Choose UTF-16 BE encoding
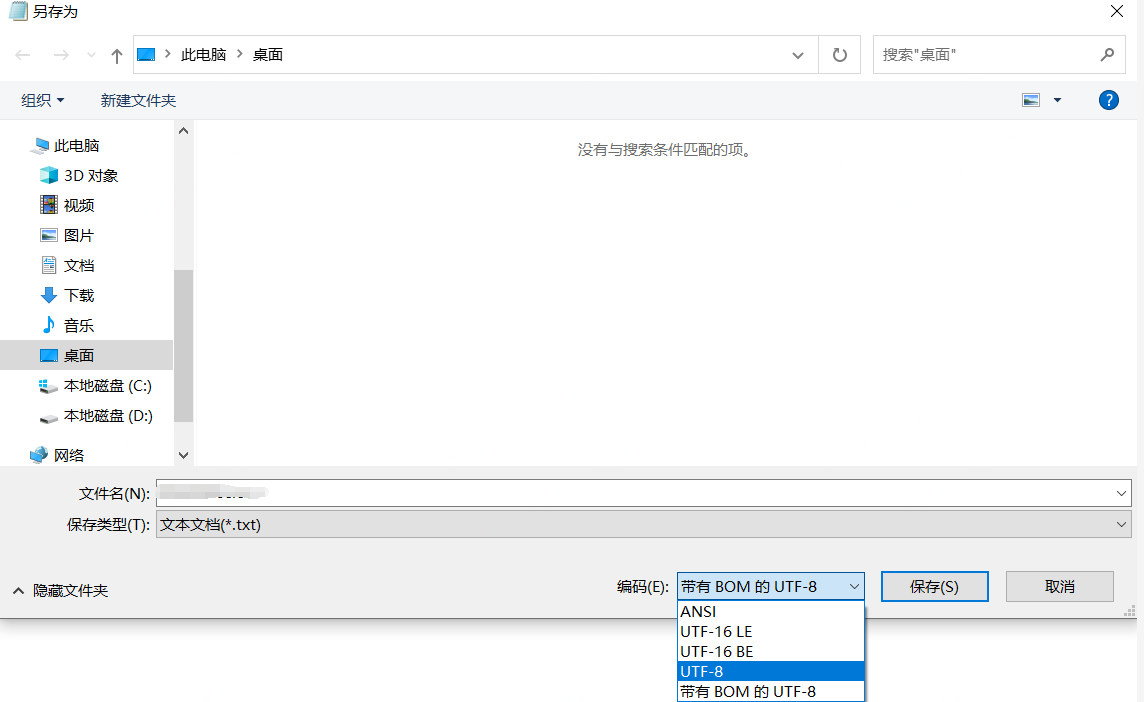Screen dimensions: 1144x702 [x=771, y=652]
